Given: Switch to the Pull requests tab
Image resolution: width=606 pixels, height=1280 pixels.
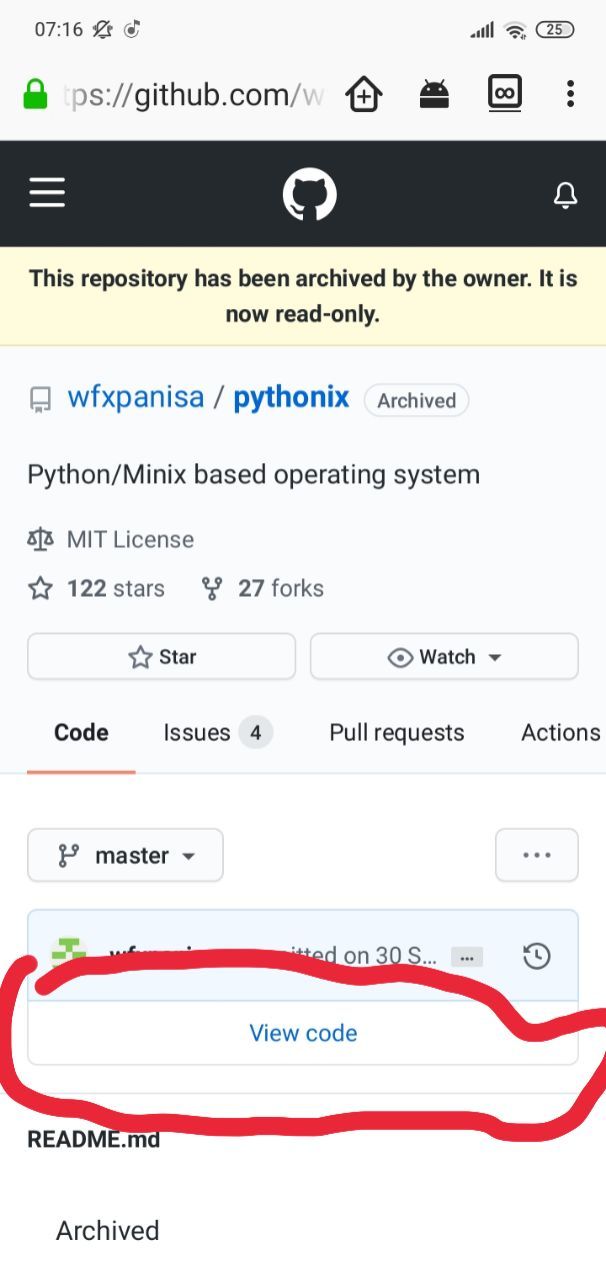Looking at the screenshot, I should tap(397, 732).
